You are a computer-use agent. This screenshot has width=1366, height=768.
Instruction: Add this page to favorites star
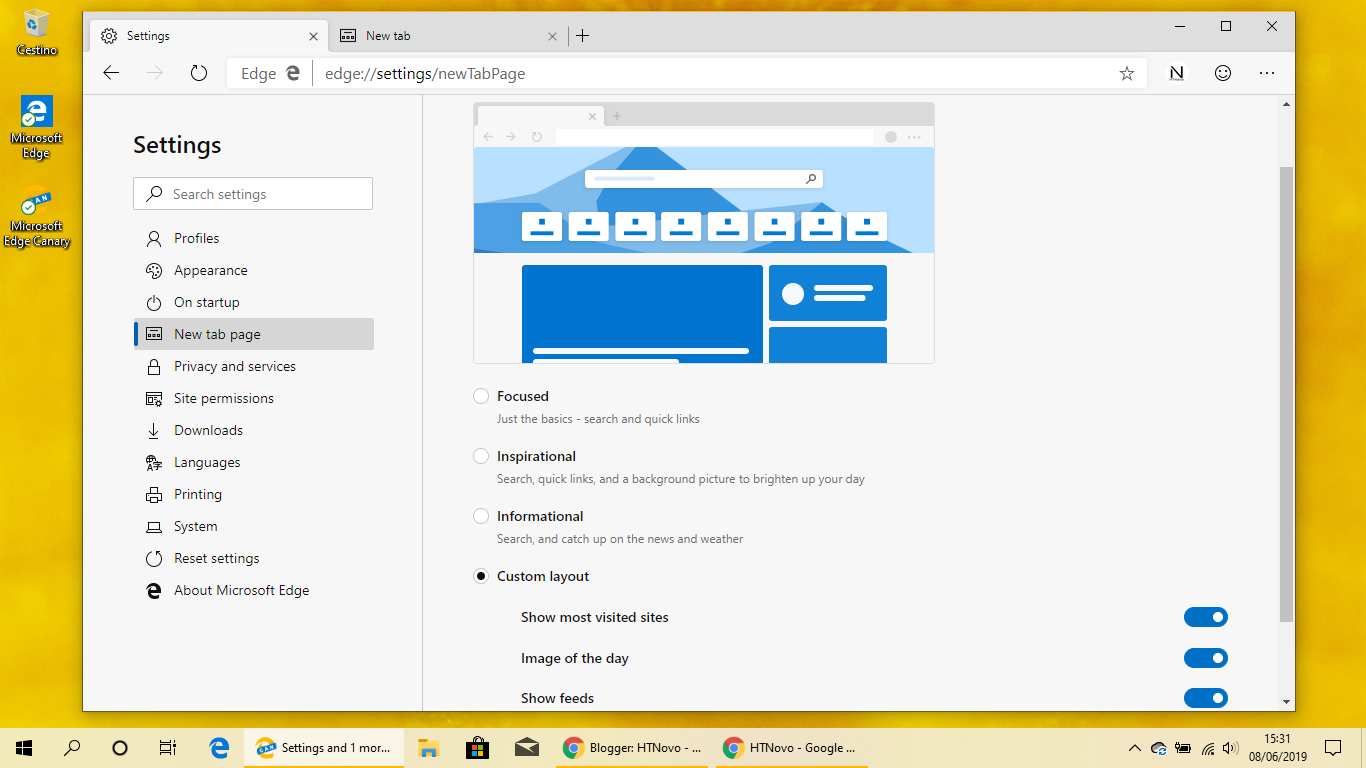[x=1127, y=73]
